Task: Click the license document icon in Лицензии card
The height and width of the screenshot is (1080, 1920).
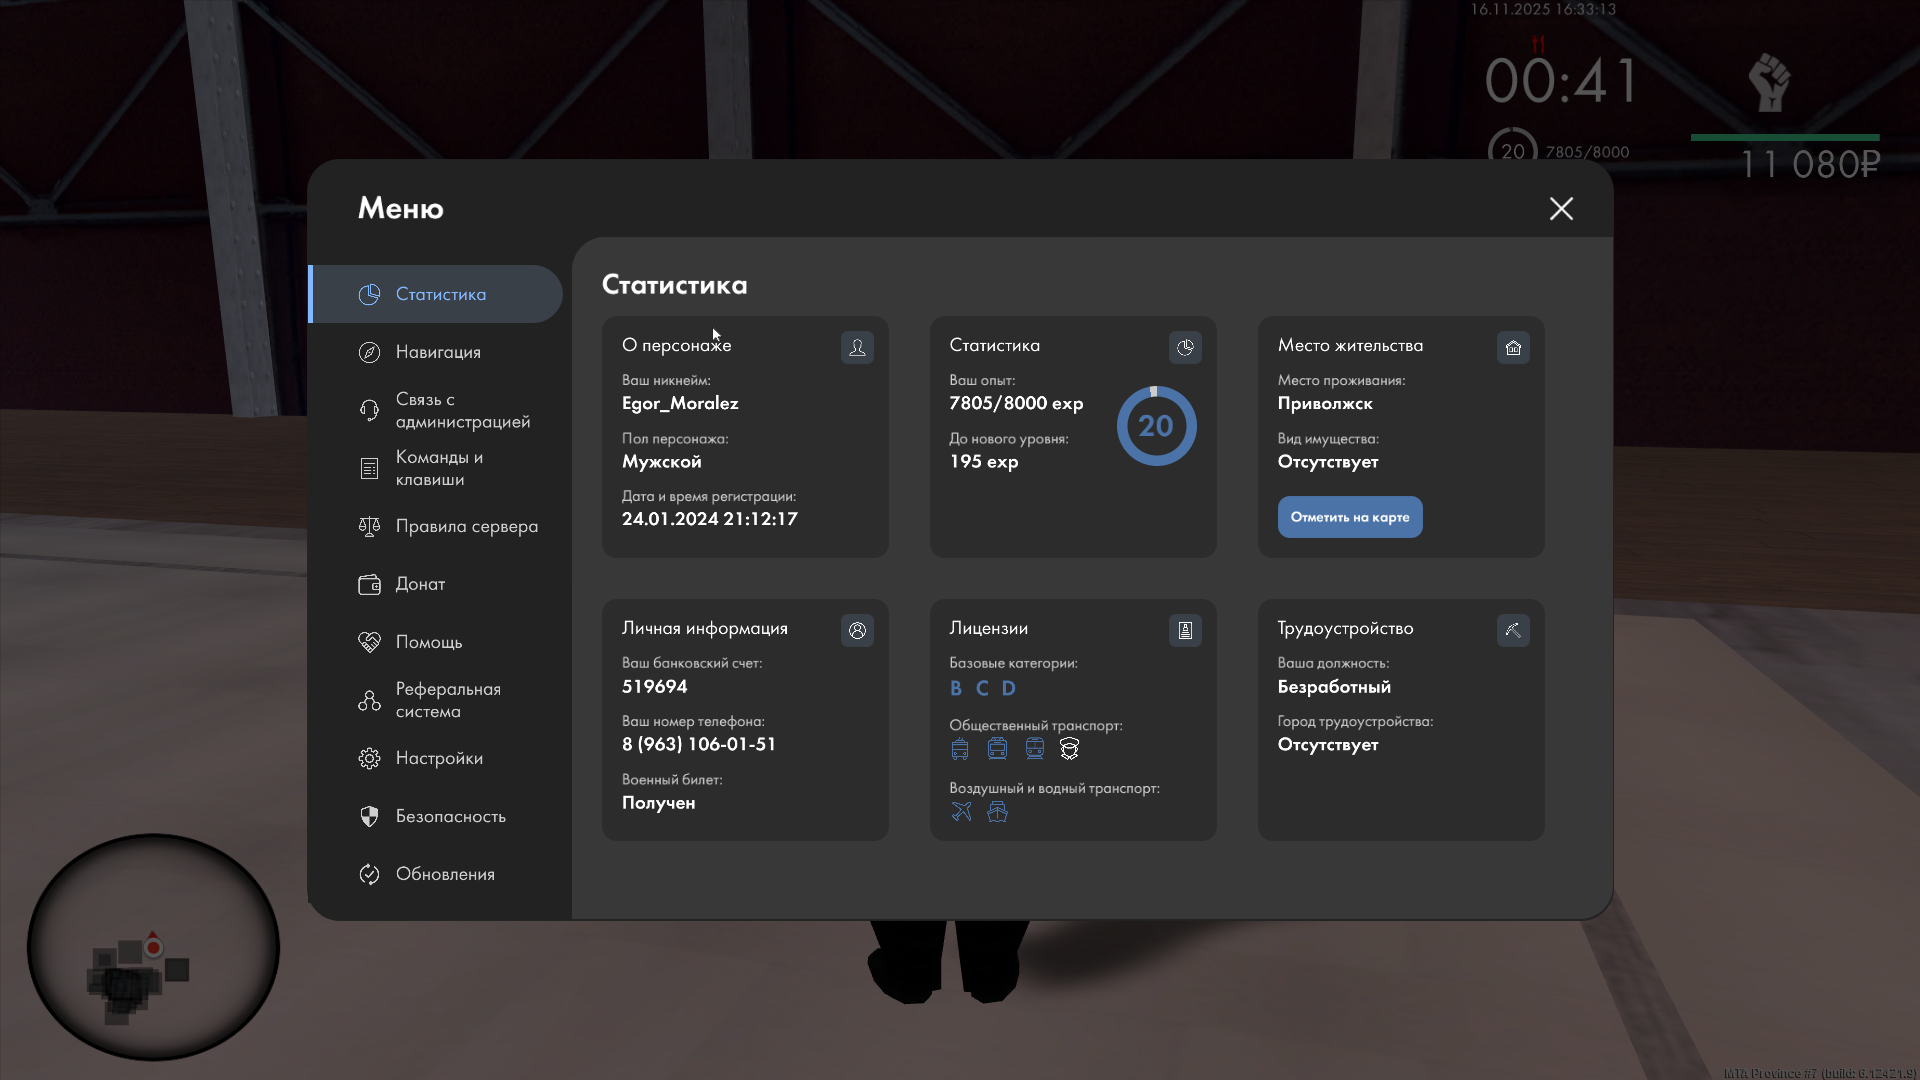Action: point(1185,630)
